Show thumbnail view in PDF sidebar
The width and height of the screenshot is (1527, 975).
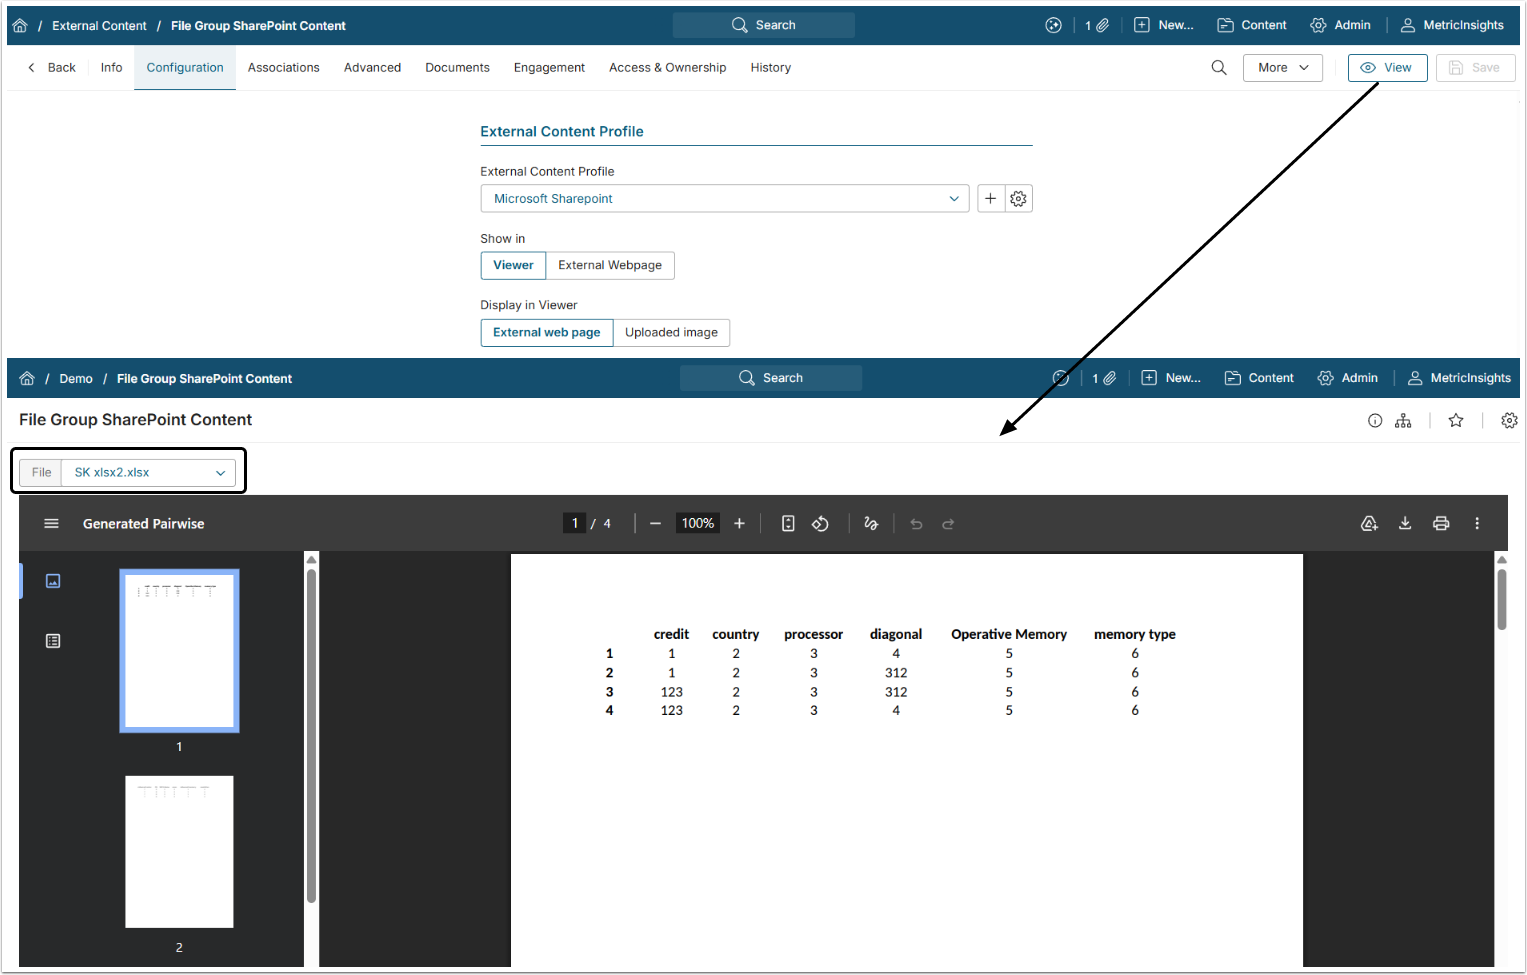pos(53,581)
